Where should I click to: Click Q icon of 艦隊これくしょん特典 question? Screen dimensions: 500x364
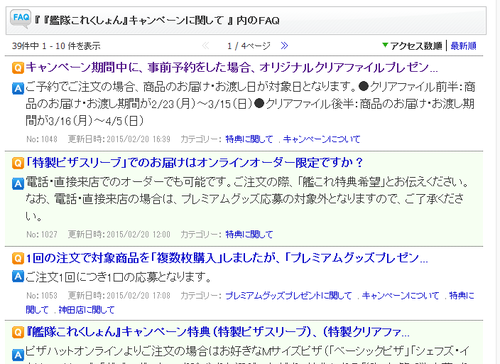tap(18, 332)
